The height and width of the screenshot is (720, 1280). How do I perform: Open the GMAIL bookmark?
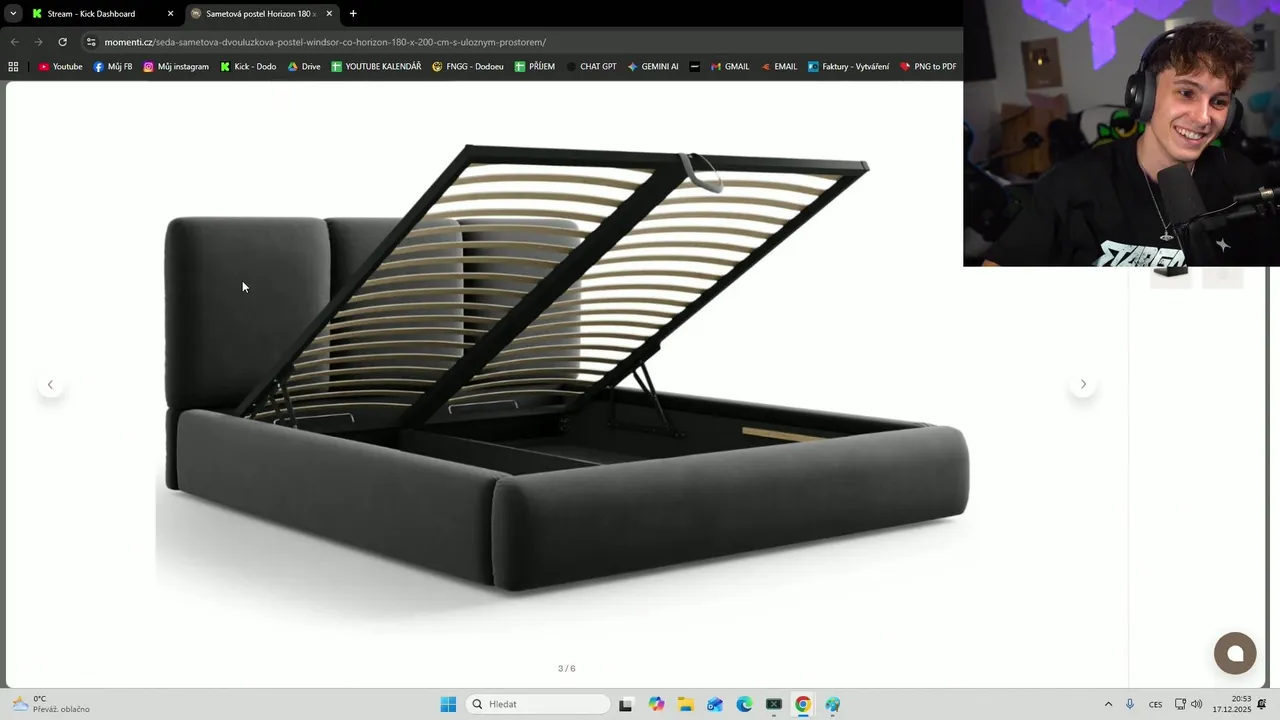(x=730, y=67)
